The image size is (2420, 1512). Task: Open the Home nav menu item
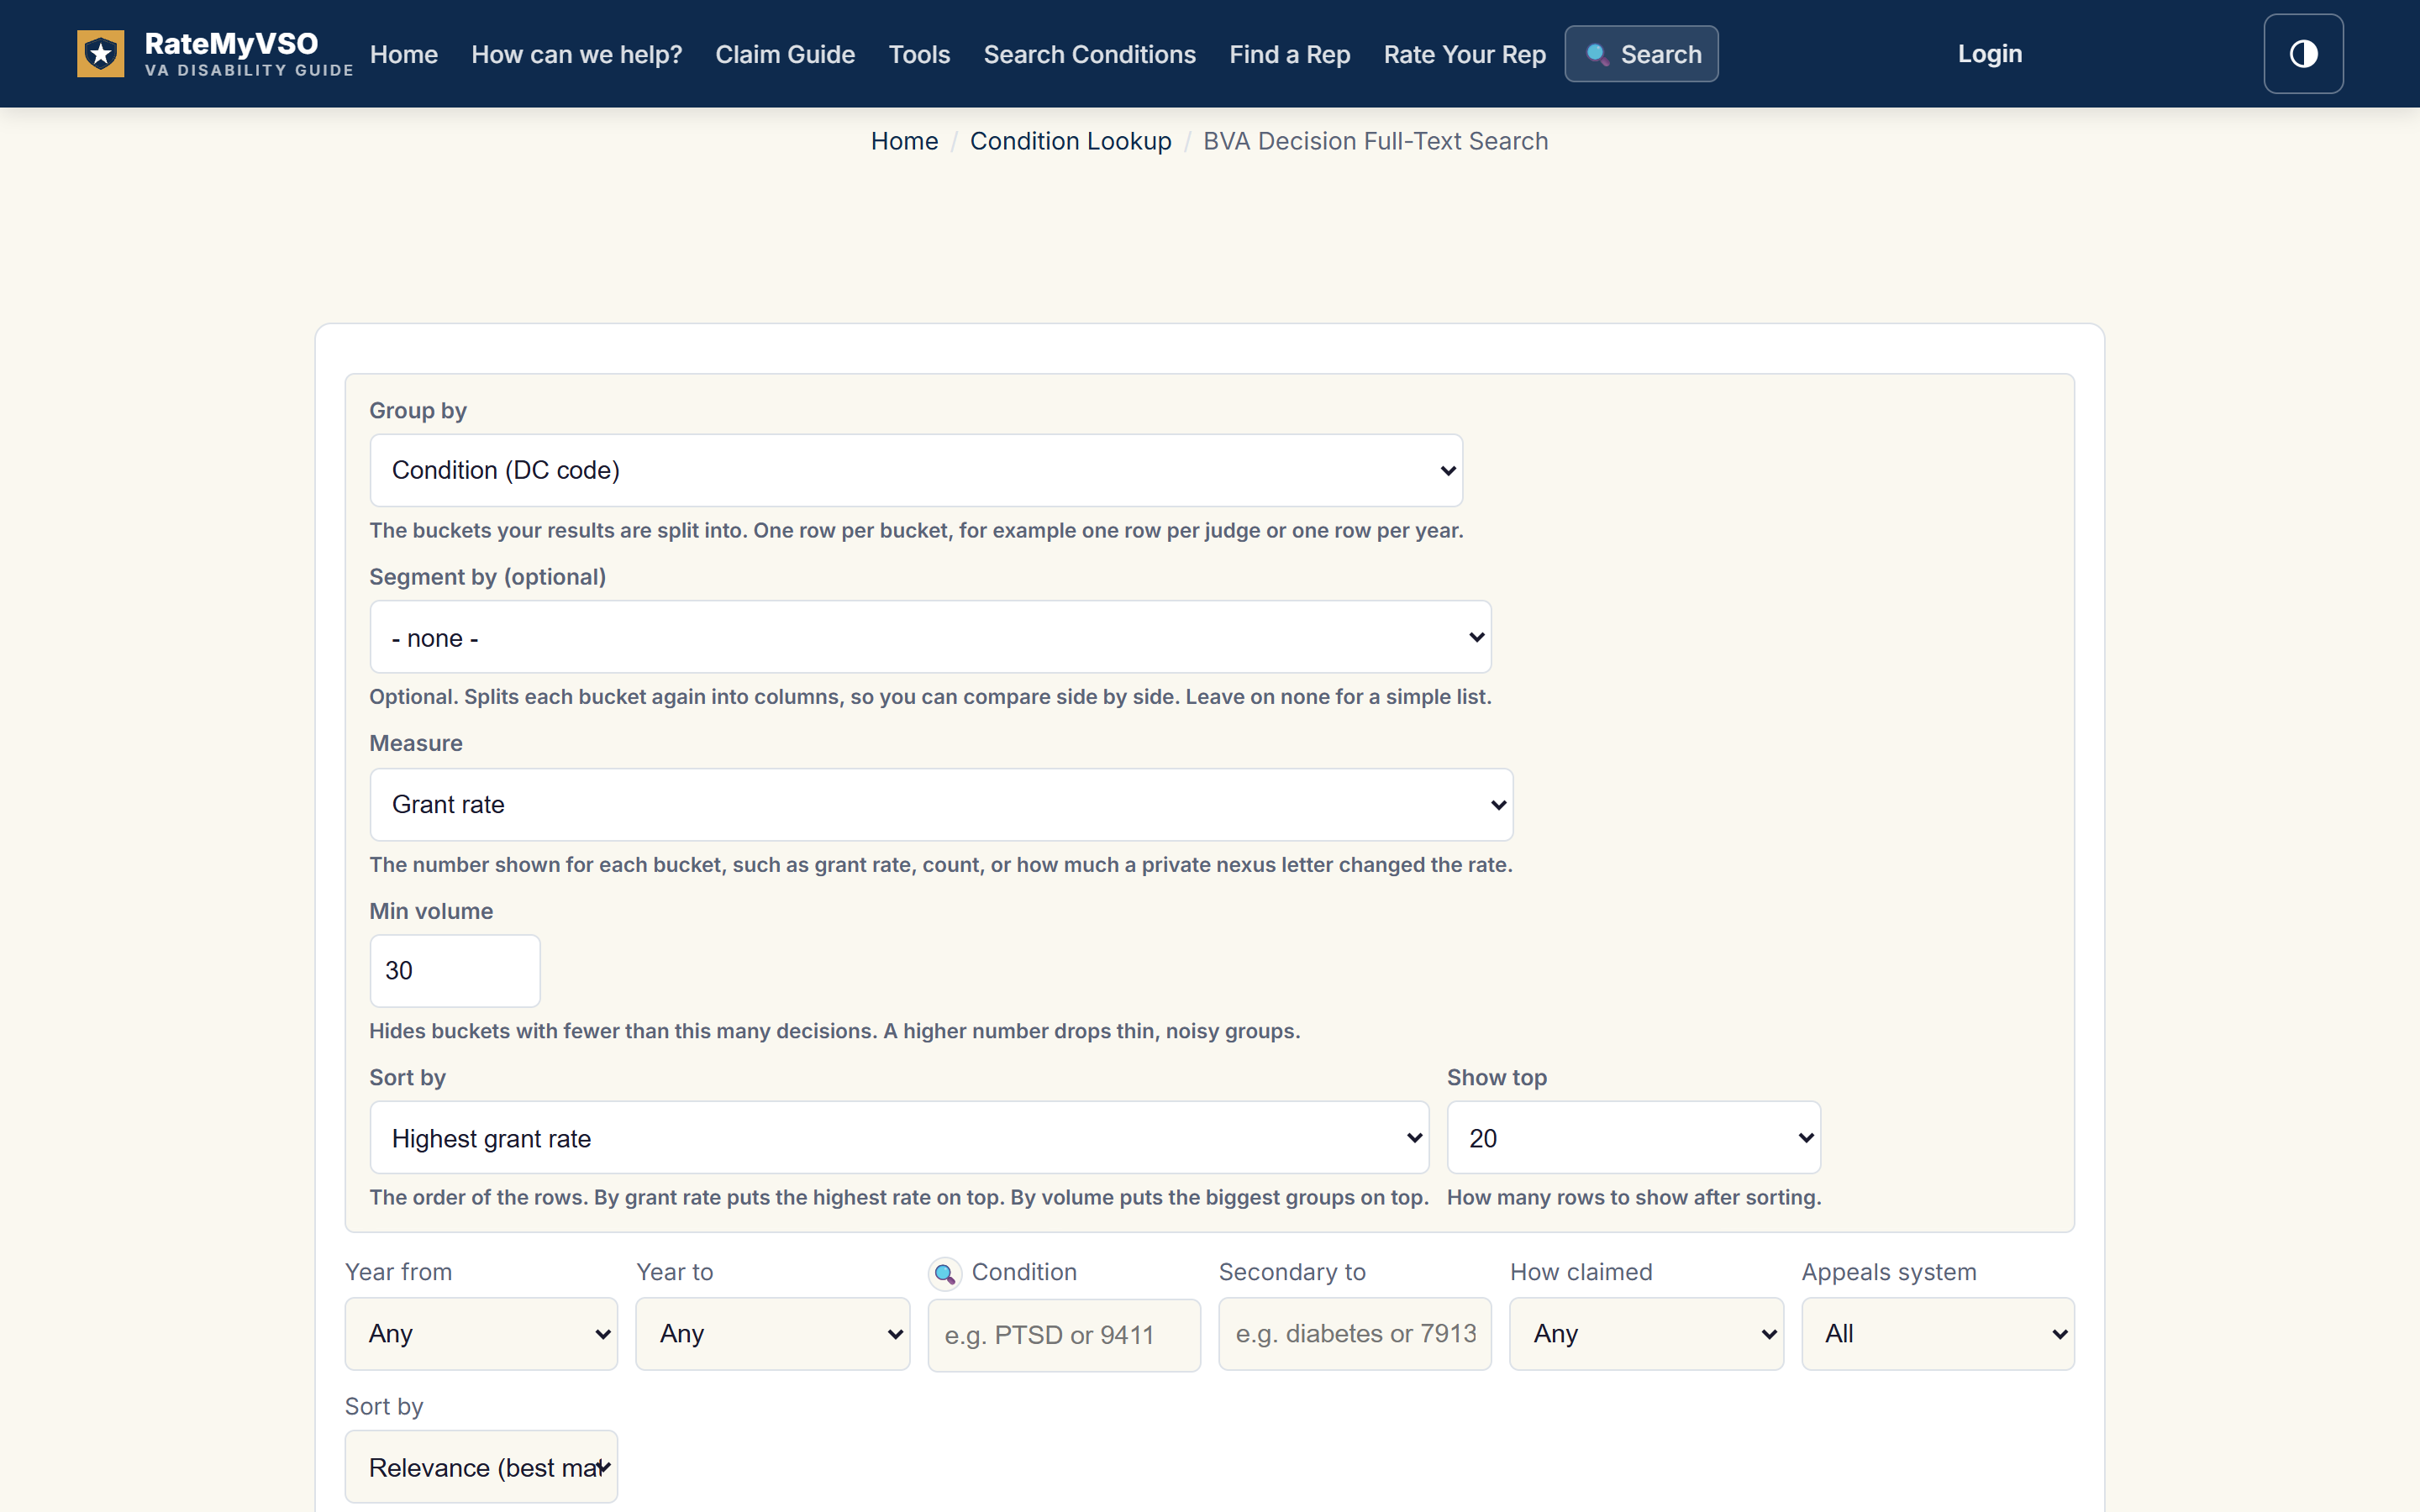[404, 54]
